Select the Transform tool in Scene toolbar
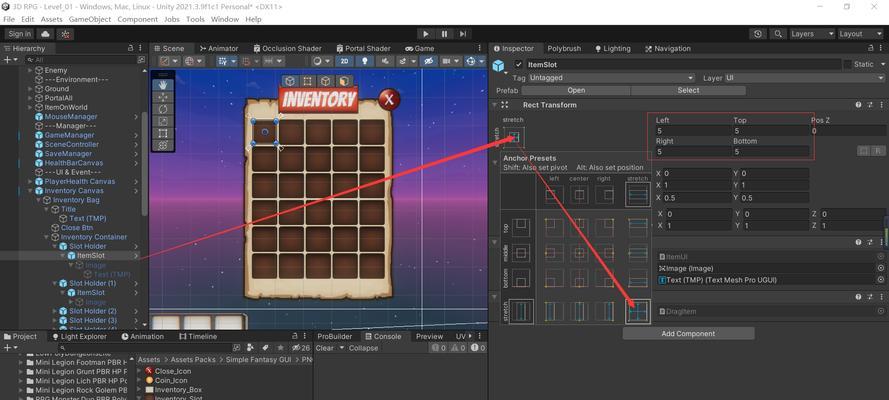Image resolution: width=889 pixels, height=400 pixels. (x=163, y=146)
